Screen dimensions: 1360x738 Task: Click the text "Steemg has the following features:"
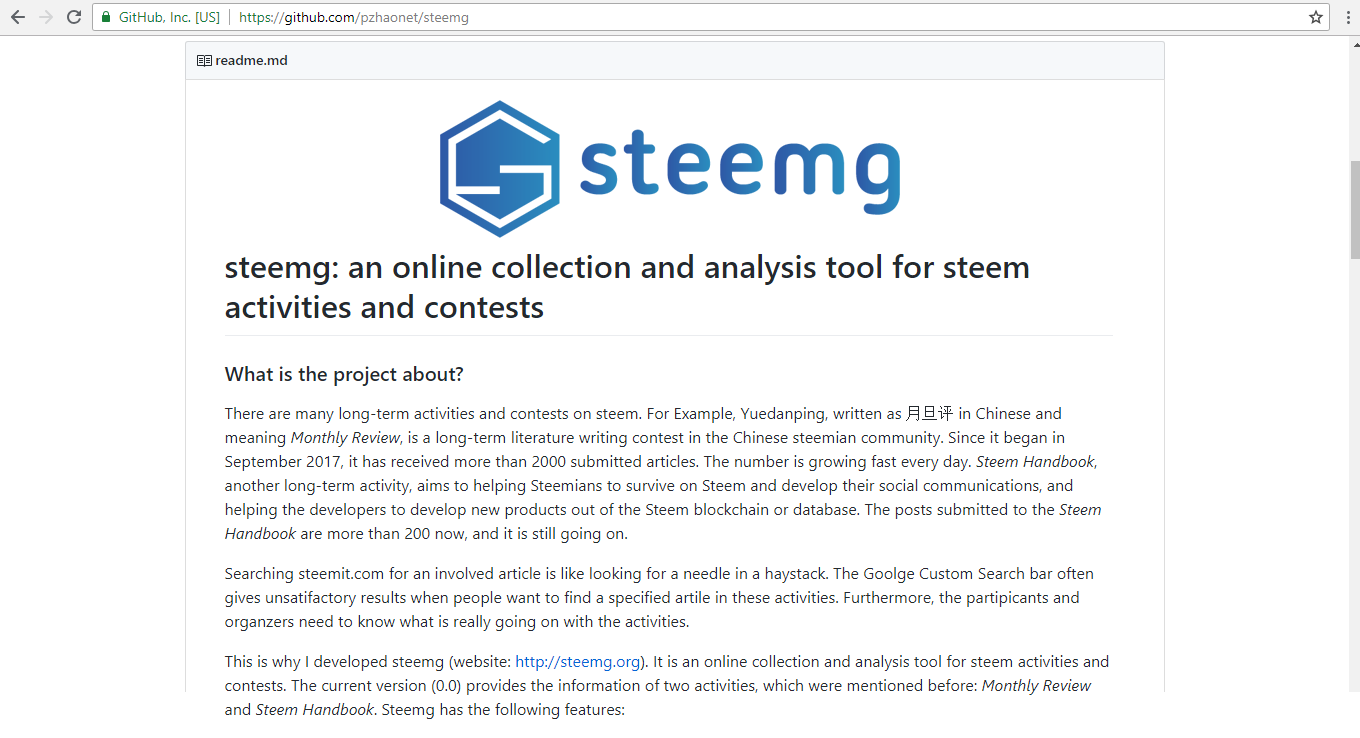coord(503,710)
